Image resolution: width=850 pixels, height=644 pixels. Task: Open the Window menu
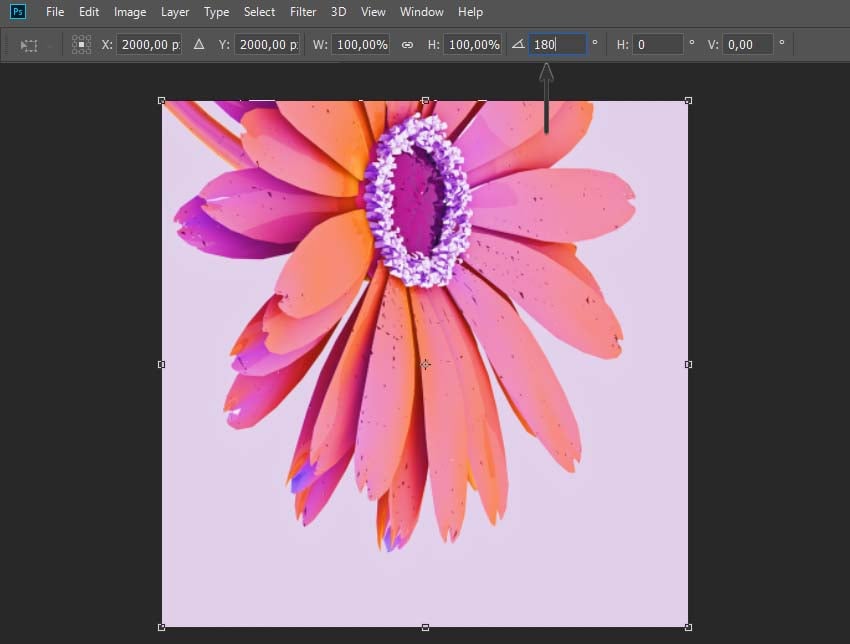421,12
